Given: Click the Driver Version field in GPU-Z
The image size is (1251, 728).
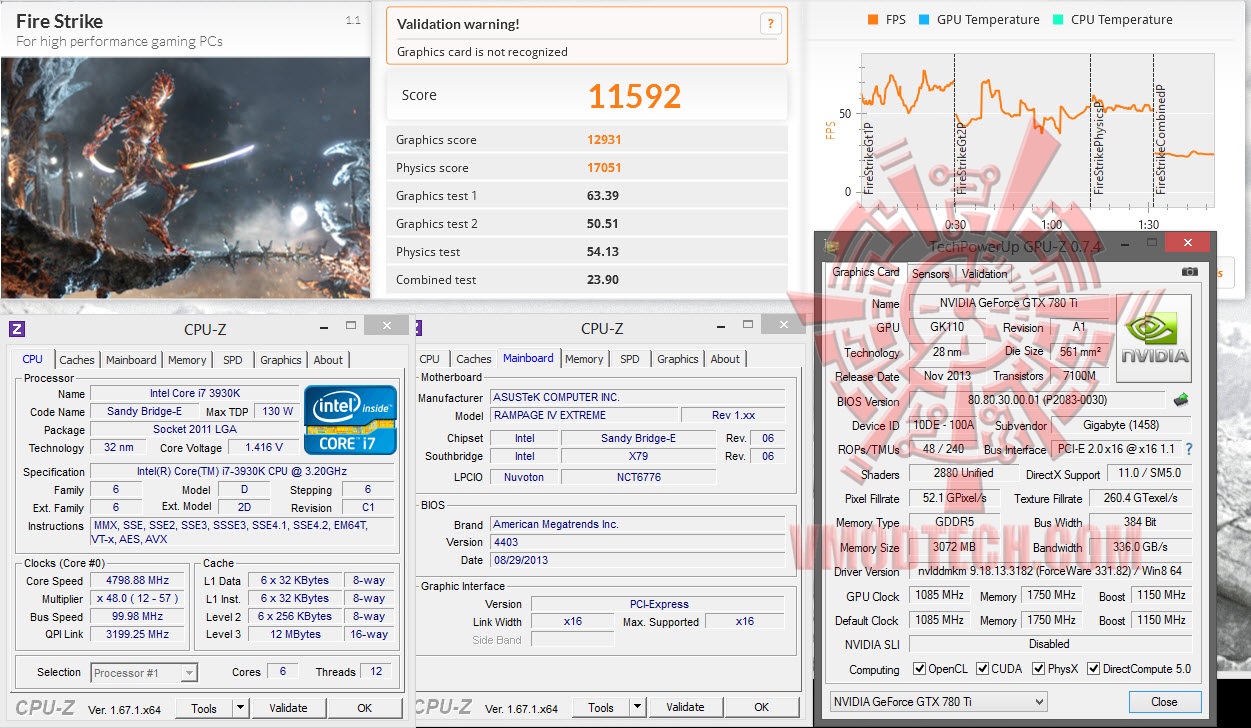Looking at the screenshot, I should (x=1049, y=572).
